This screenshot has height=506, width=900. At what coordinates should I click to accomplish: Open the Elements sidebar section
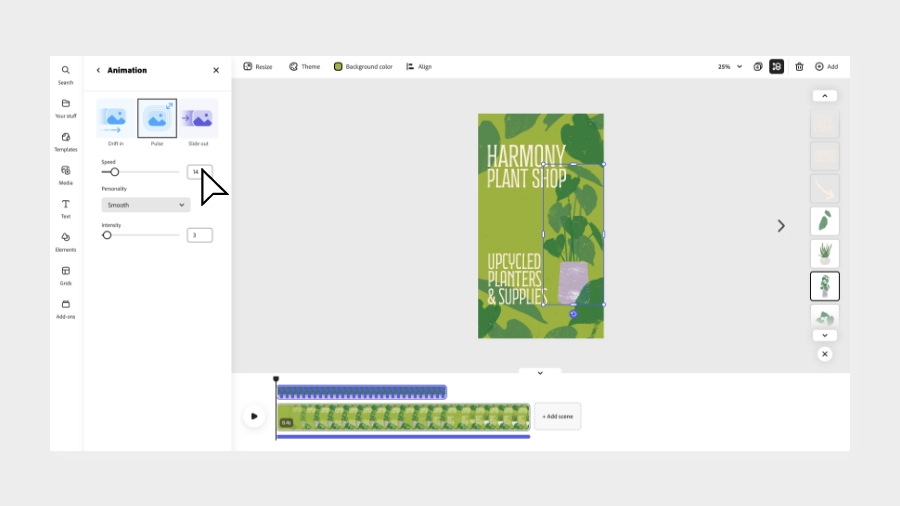65,241
